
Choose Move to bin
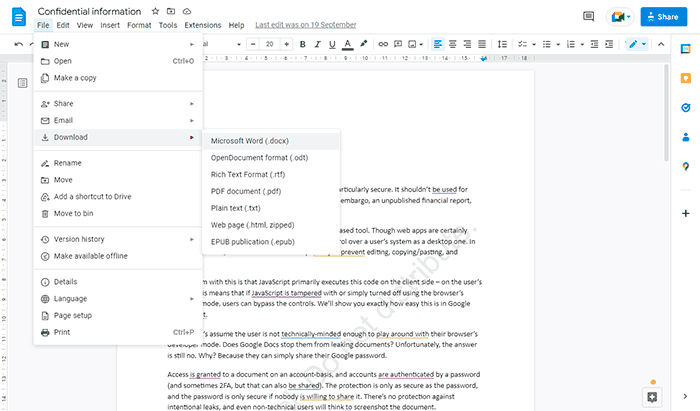[118, 214]
